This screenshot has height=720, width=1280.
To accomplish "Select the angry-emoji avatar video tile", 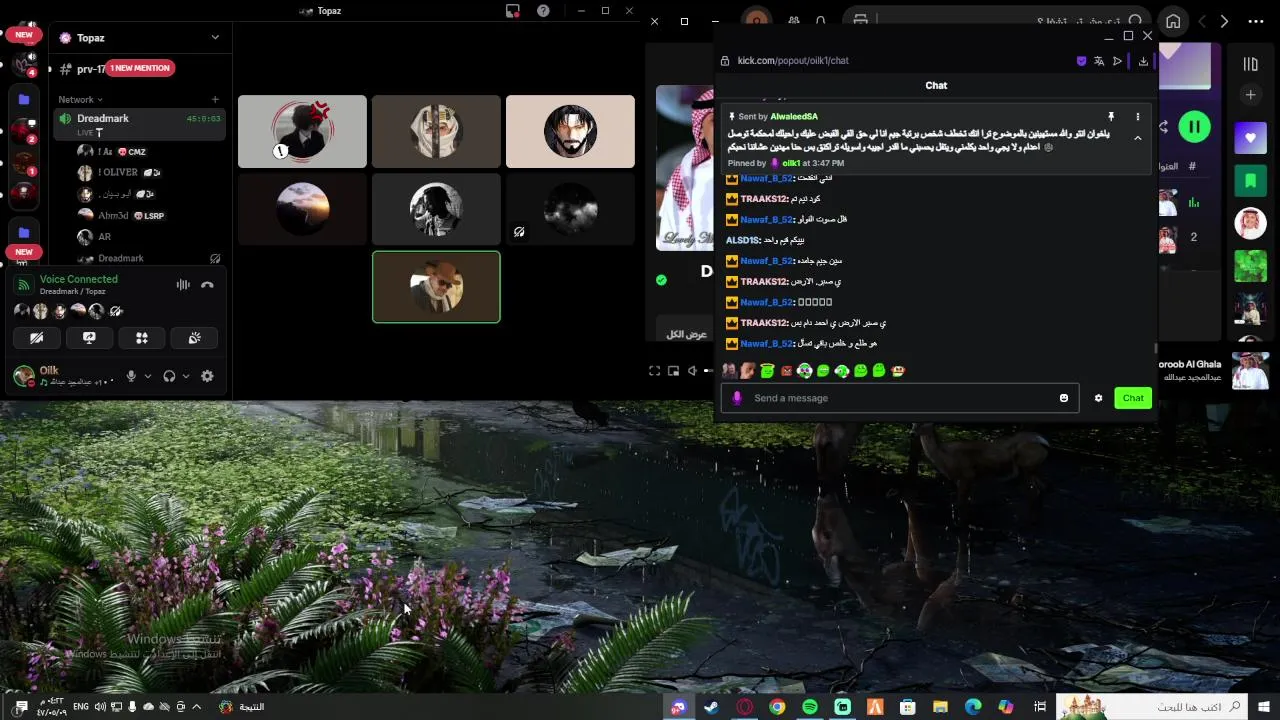I will [x=302, y=131].
